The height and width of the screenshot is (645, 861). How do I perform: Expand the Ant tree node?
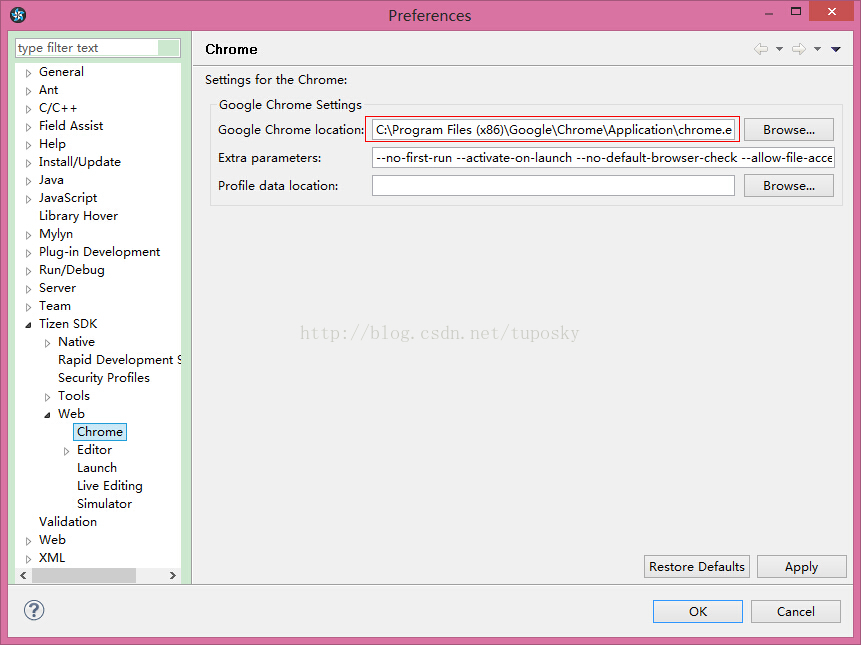click(29, 91)
